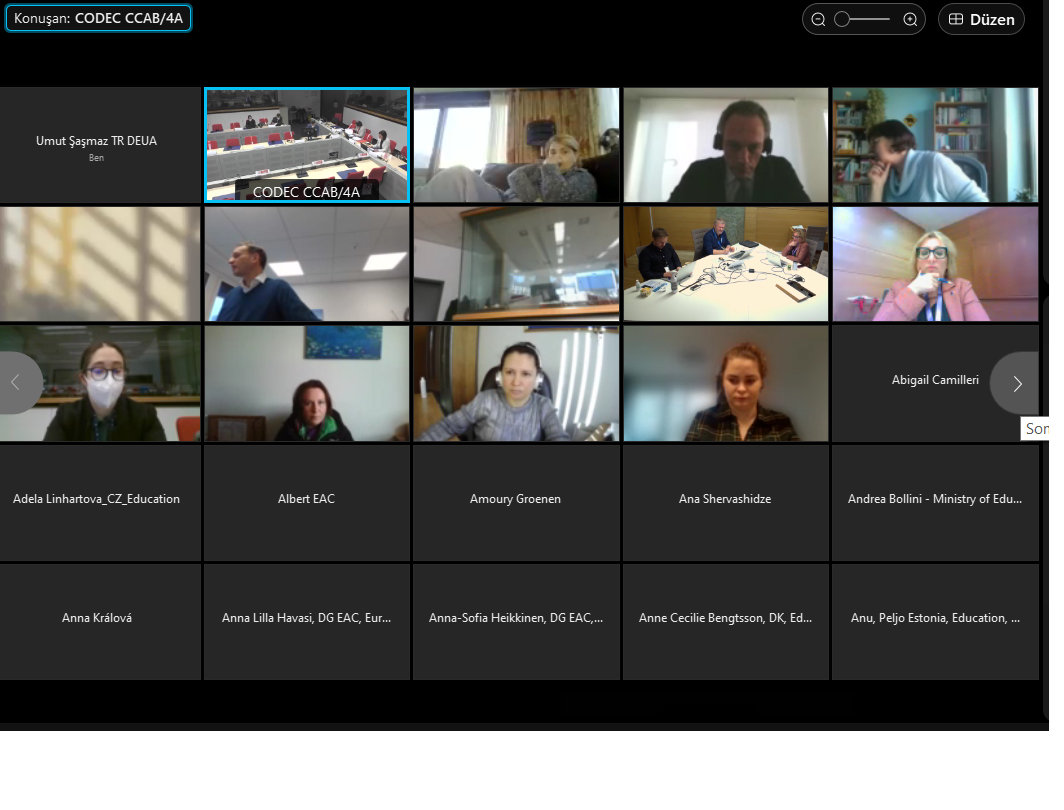Select the Anu, Peljo Estonia tile

point(934,621)
